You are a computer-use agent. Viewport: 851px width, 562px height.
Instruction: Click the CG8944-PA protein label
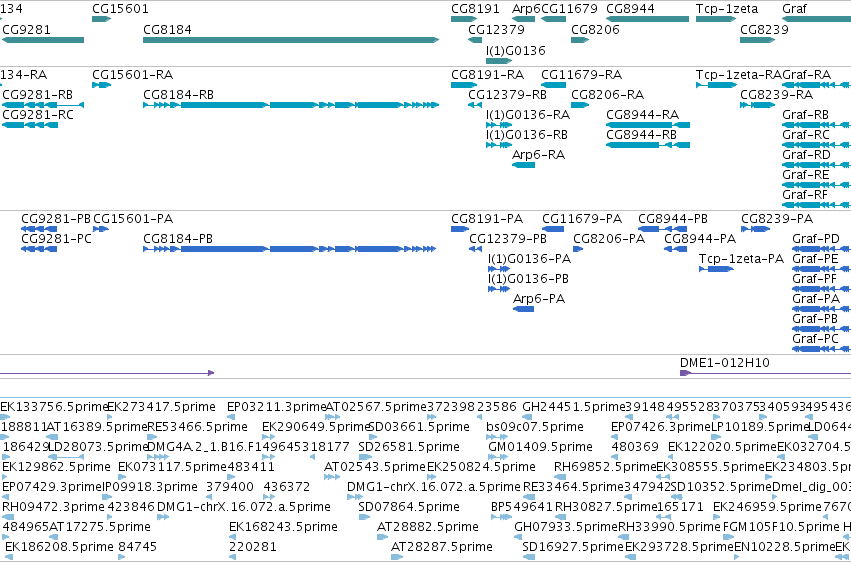700,239
